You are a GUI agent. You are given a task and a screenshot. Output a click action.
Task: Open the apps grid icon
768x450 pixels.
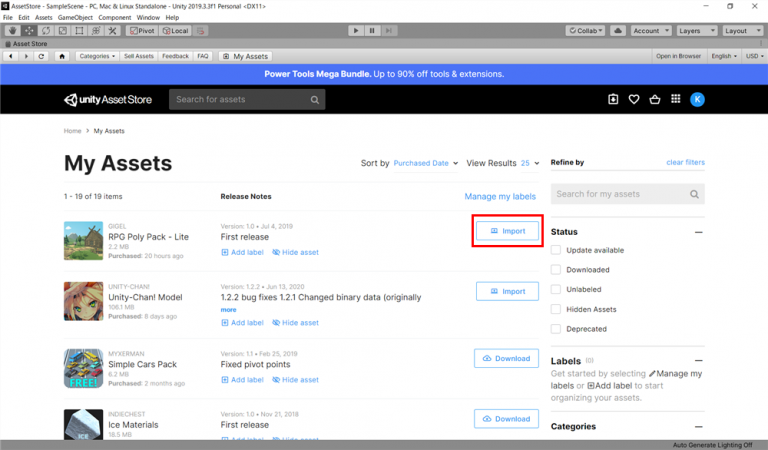(675, 99)
